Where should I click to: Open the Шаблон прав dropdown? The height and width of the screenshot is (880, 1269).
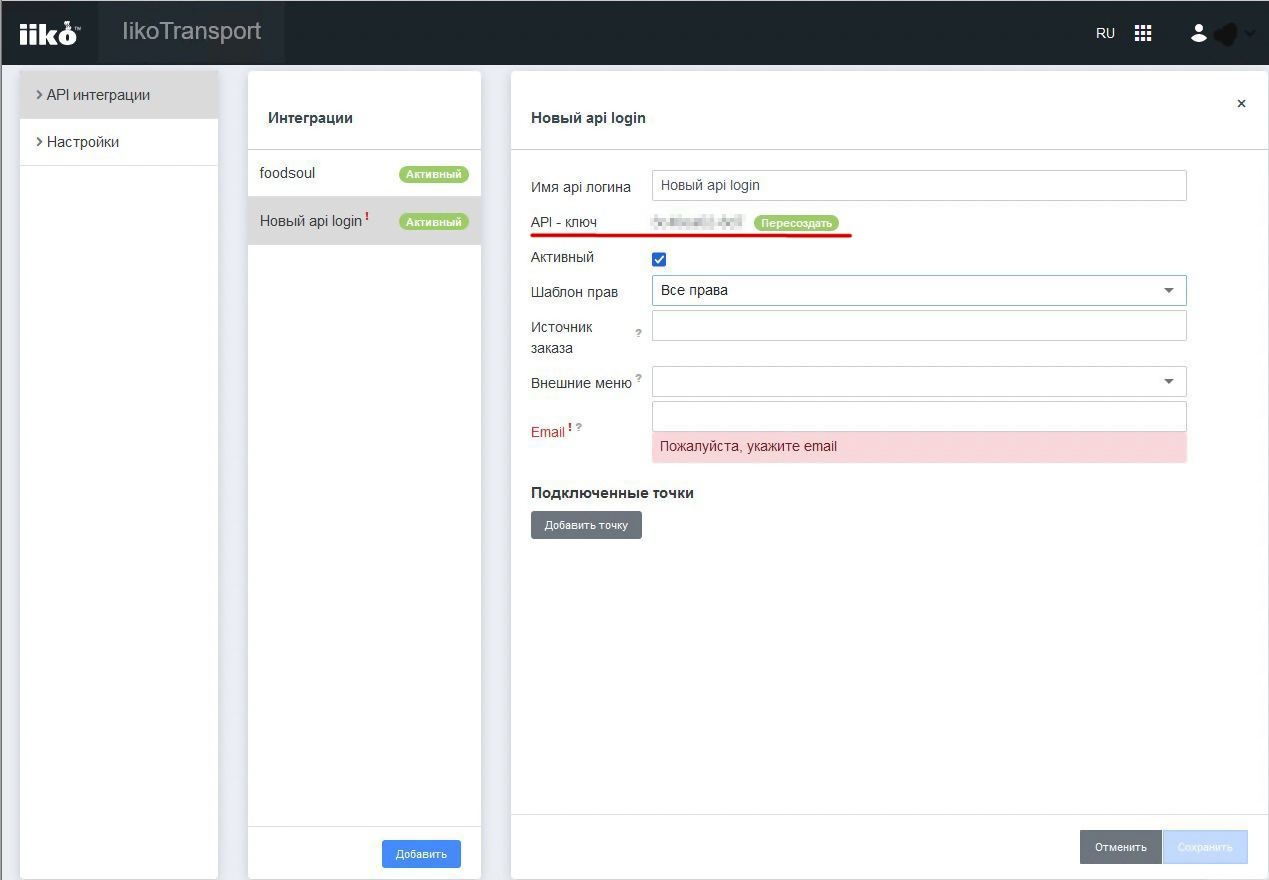click(918, 290)
